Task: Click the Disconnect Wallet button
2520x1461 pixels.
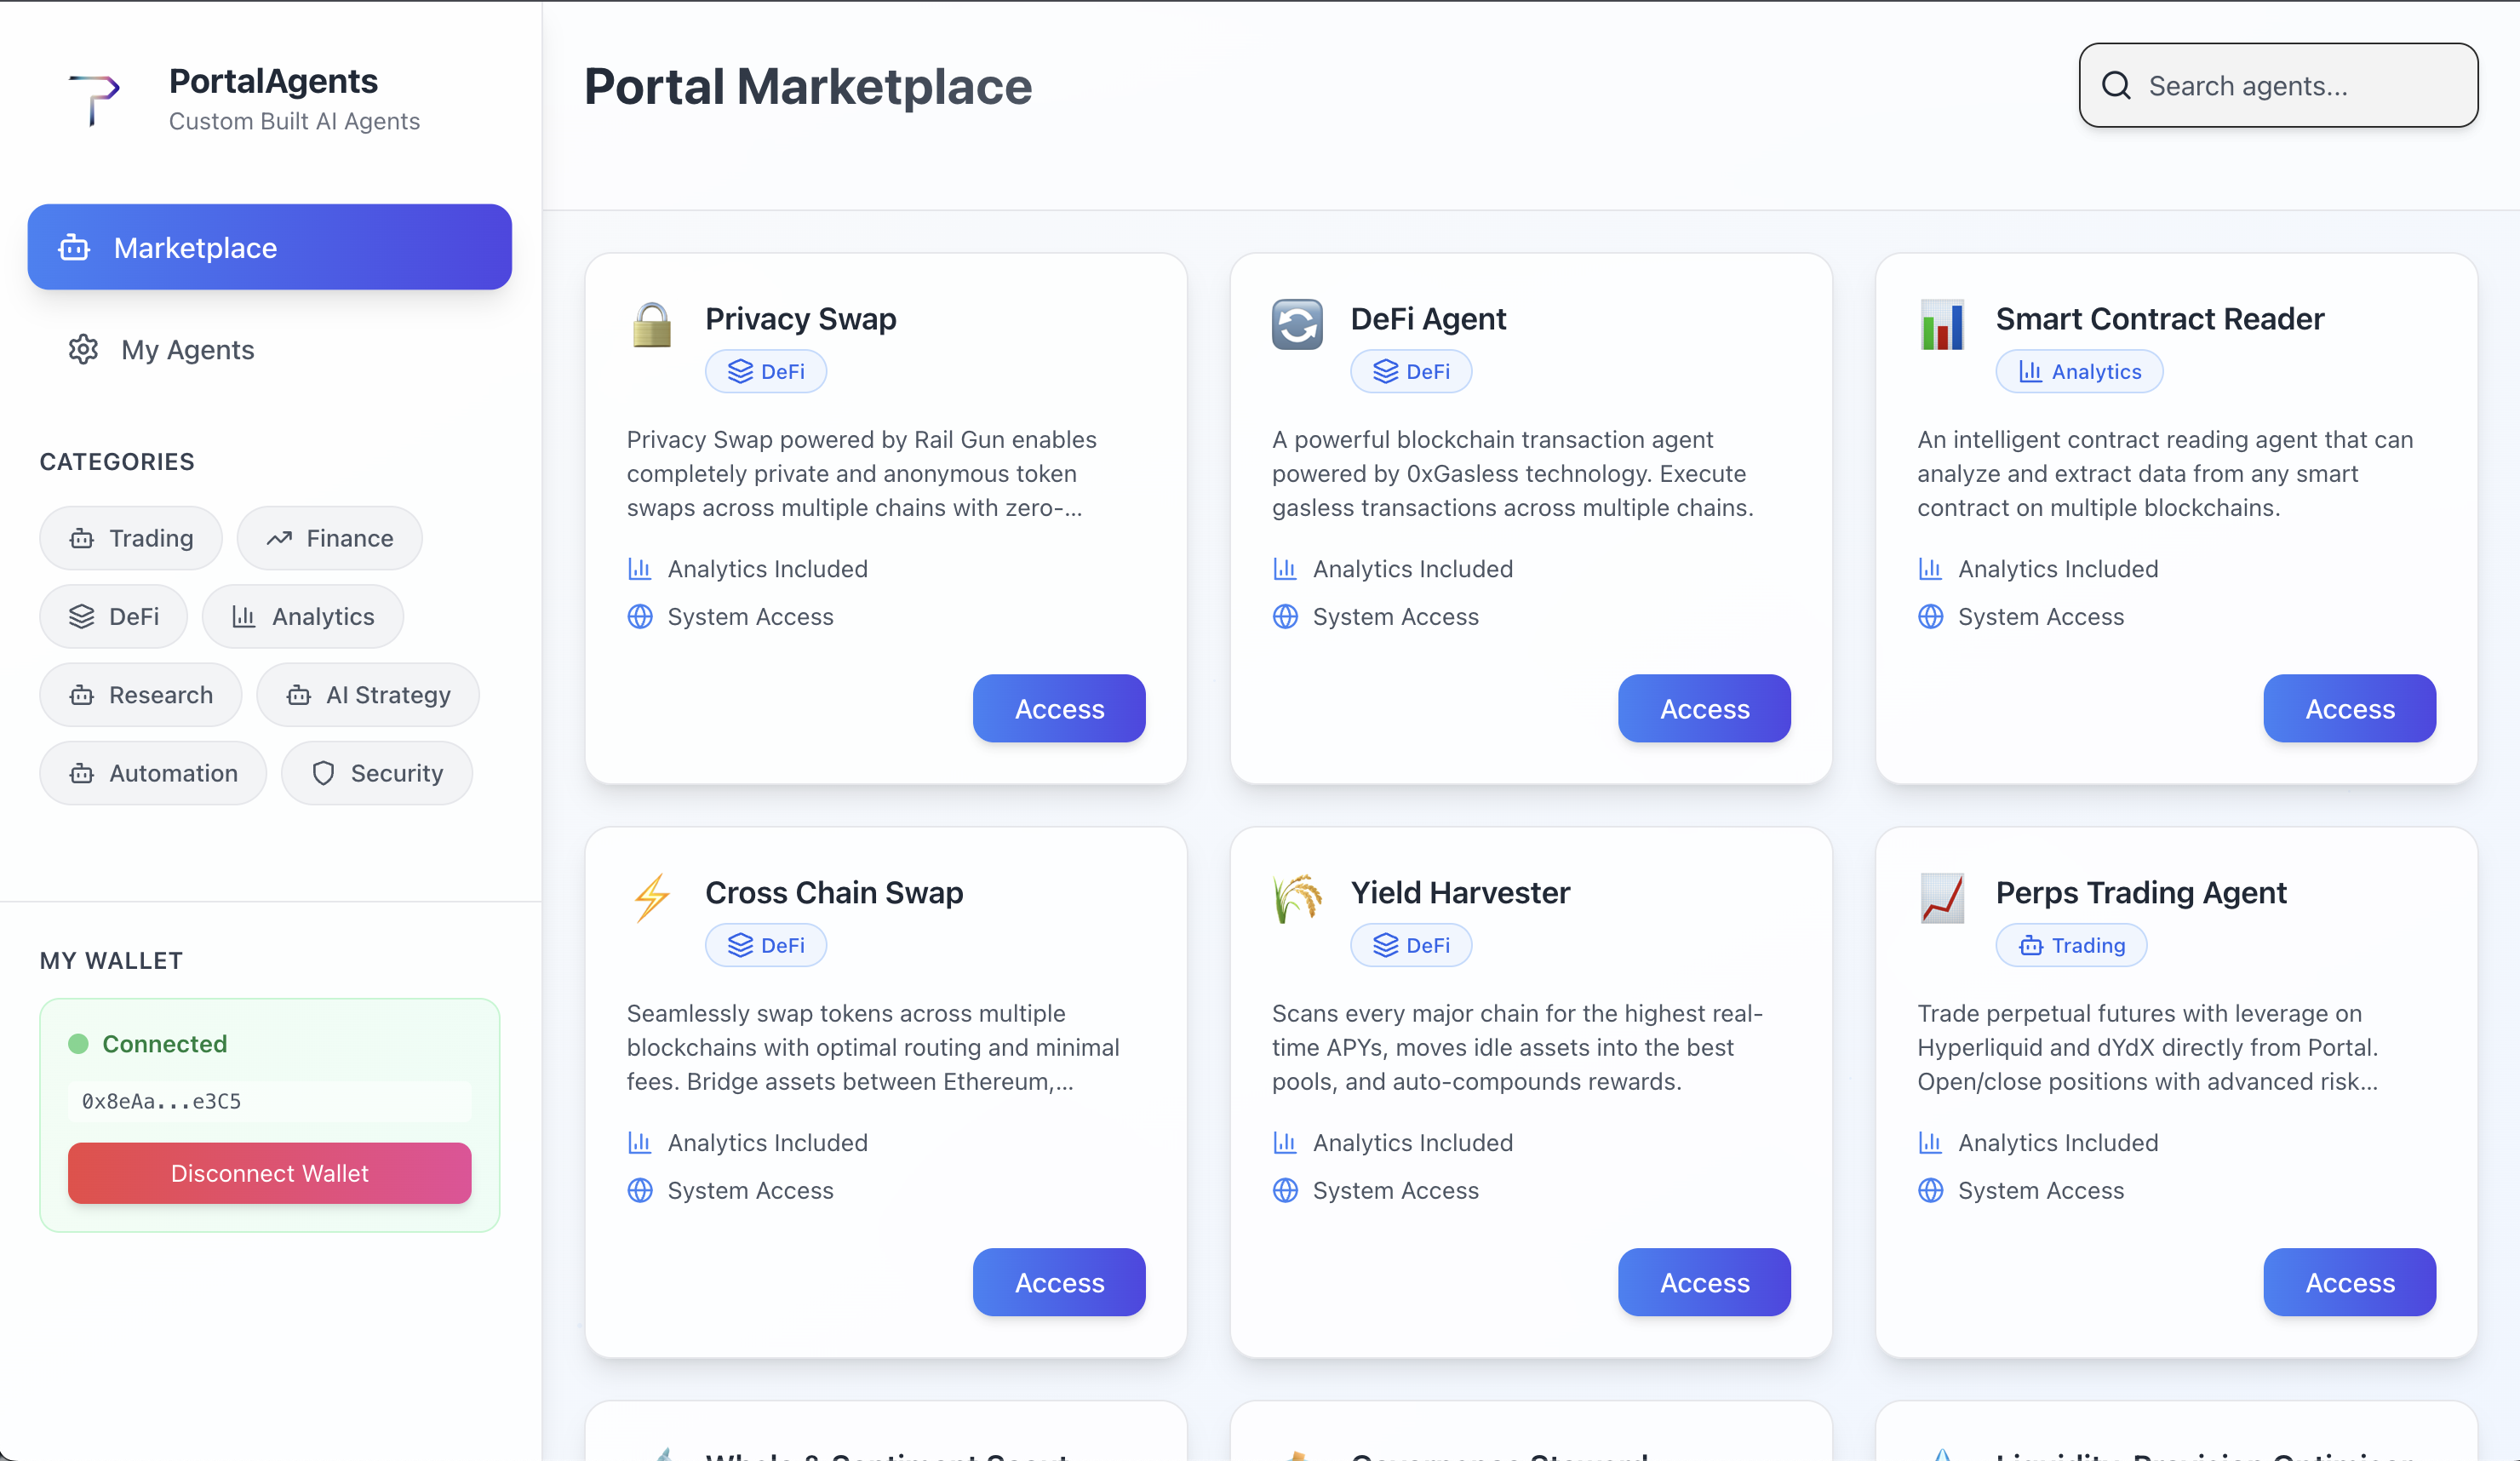Action: [269, 1173]
